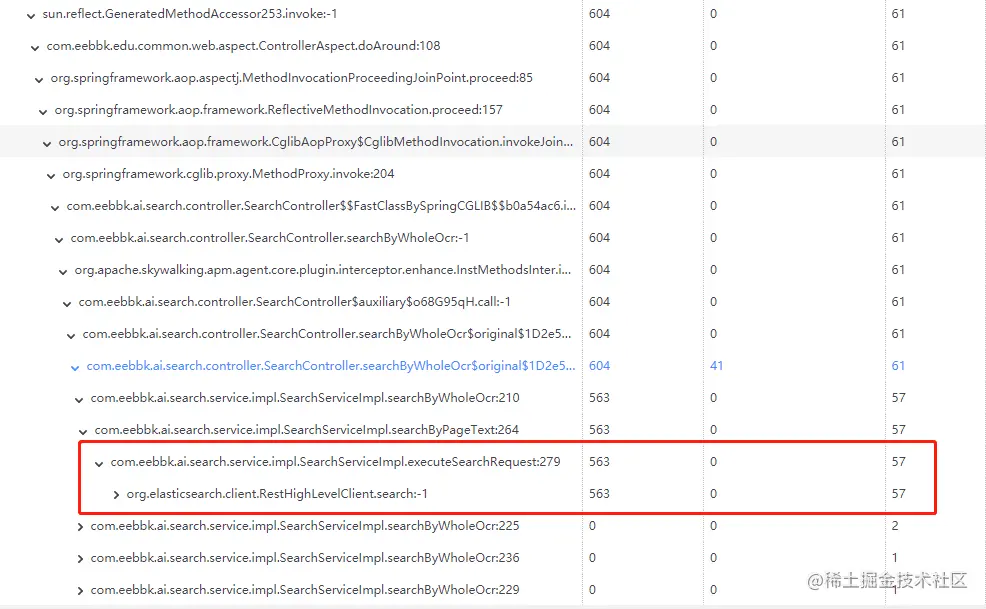Select the searchByWholeOcr:225 row text
The width and height of the screenshot is (986, 609).
305,526
